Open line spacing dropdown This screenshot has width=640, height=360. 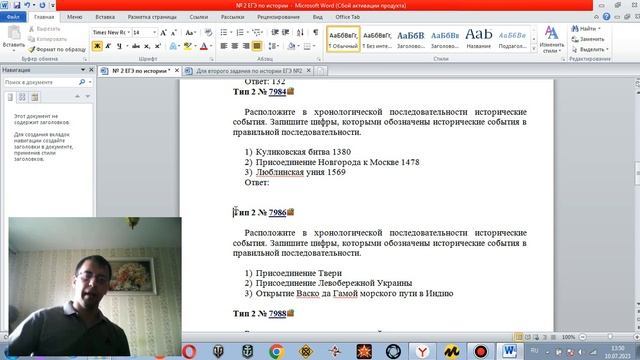click(273, 46)
